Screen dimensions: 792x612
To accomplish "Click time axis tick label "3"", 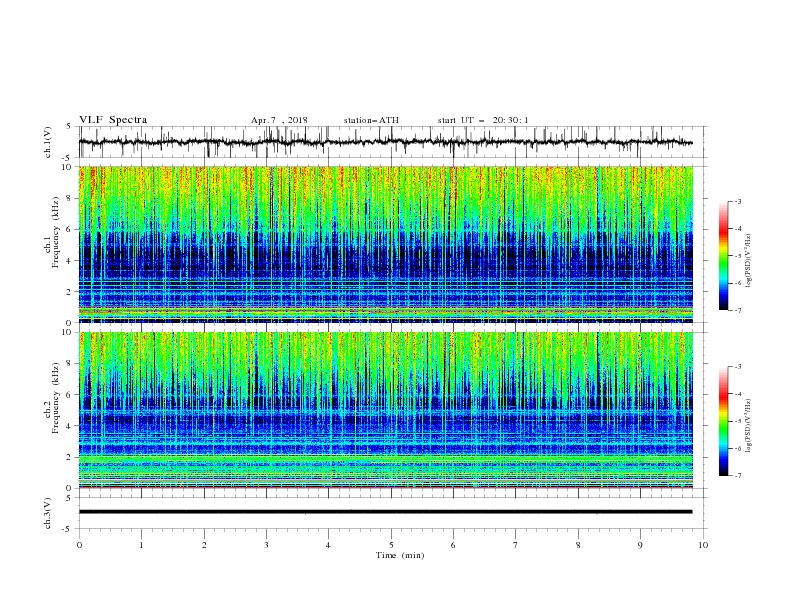I will coord(266,545).
